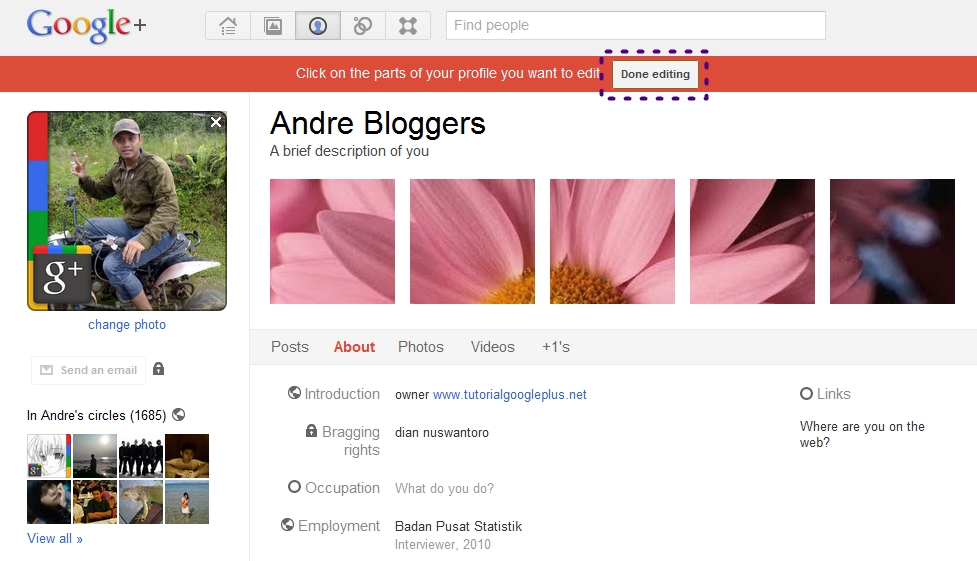Open the Circles toolbar icon
This screenshot has height=561, width=977.
tap(363, 26)
